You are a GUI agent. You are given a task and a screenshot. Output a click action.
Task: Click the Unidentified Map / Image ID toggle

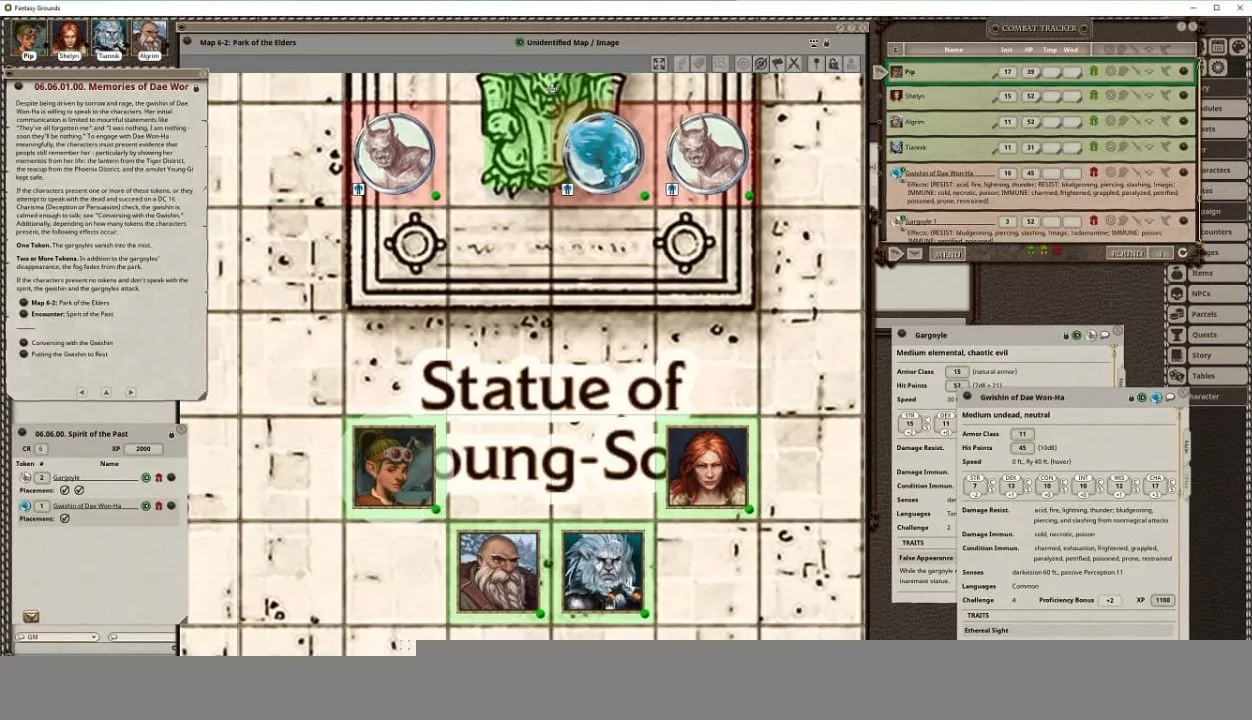[519, 42]
